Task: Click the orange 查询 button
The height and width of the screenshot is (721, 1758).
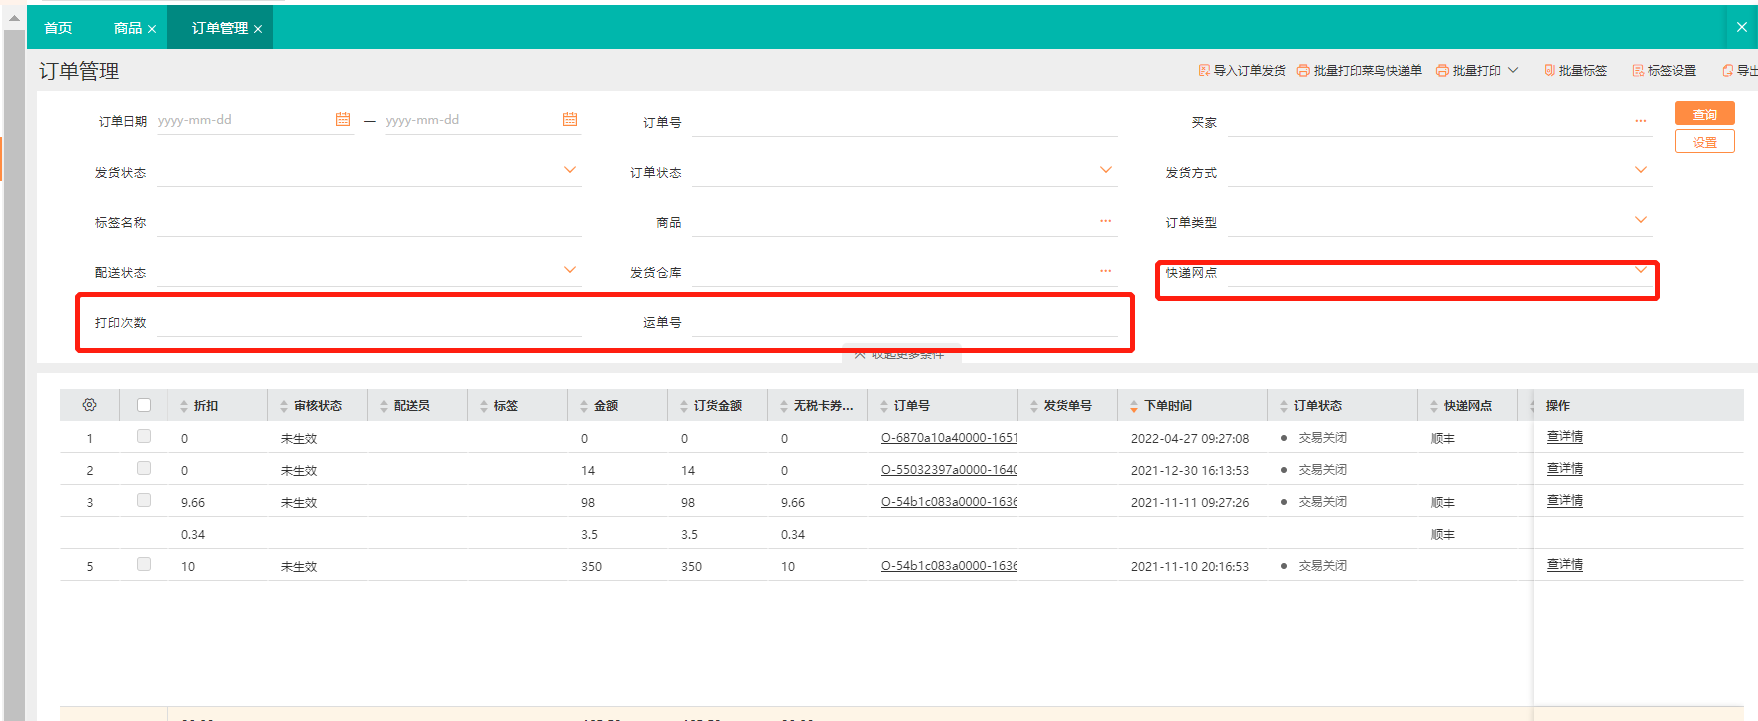Action: point(1704,114)
